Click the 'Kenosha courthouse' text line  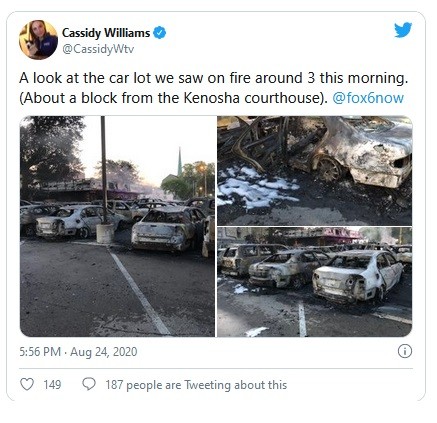(174, 98)
